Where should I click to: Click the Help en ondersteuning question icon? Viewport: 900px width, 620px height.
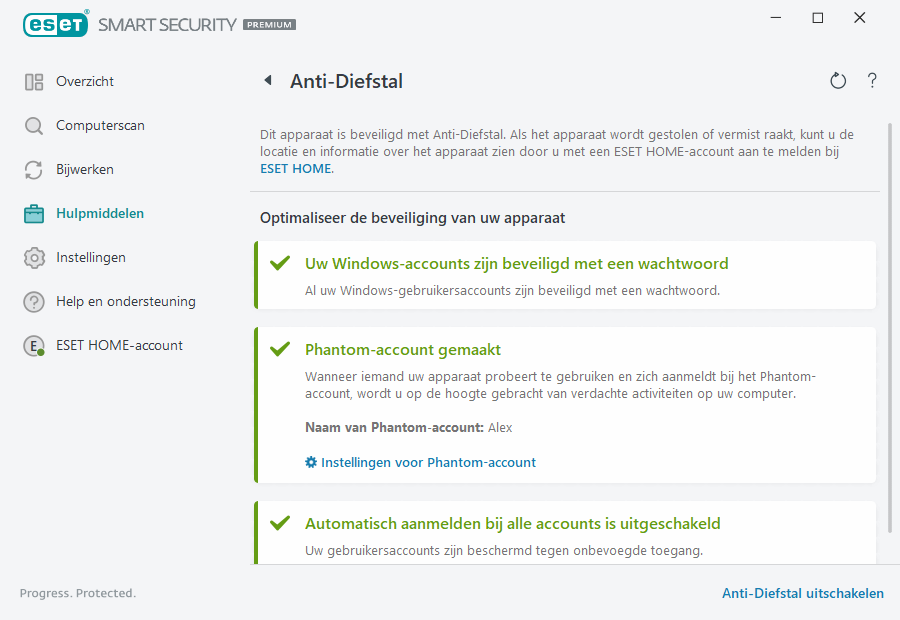33,301
